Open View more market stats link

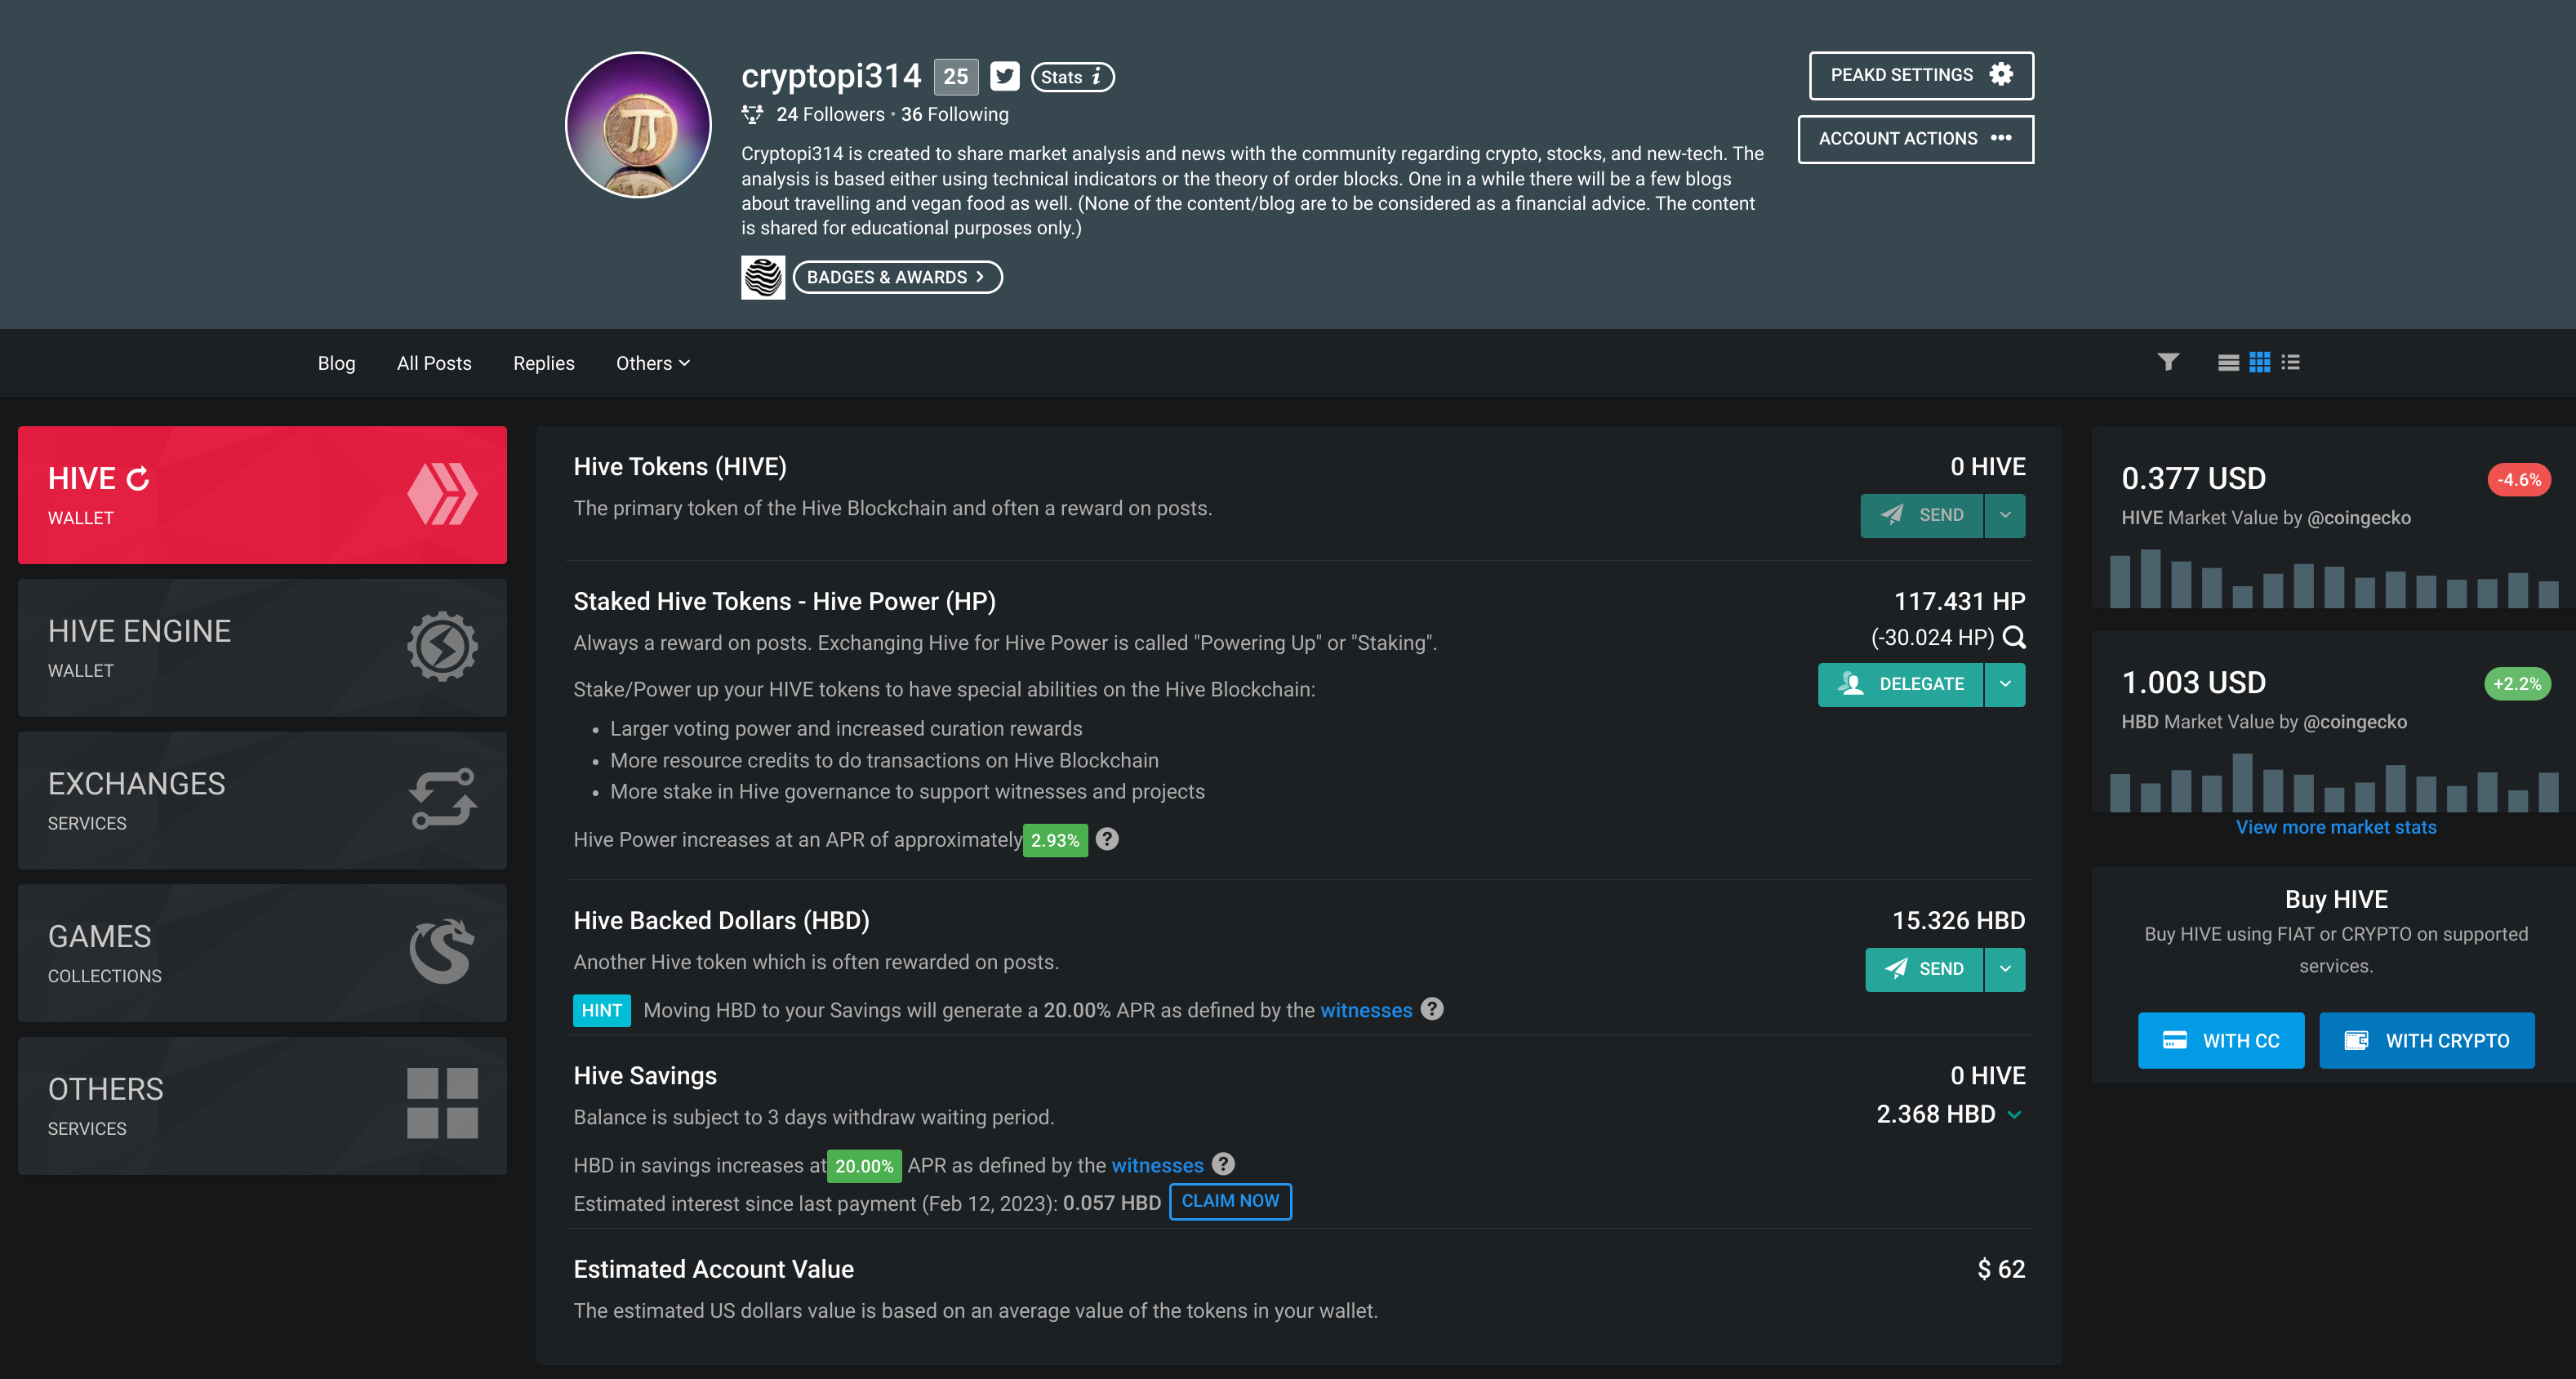tap(2336, 827)
